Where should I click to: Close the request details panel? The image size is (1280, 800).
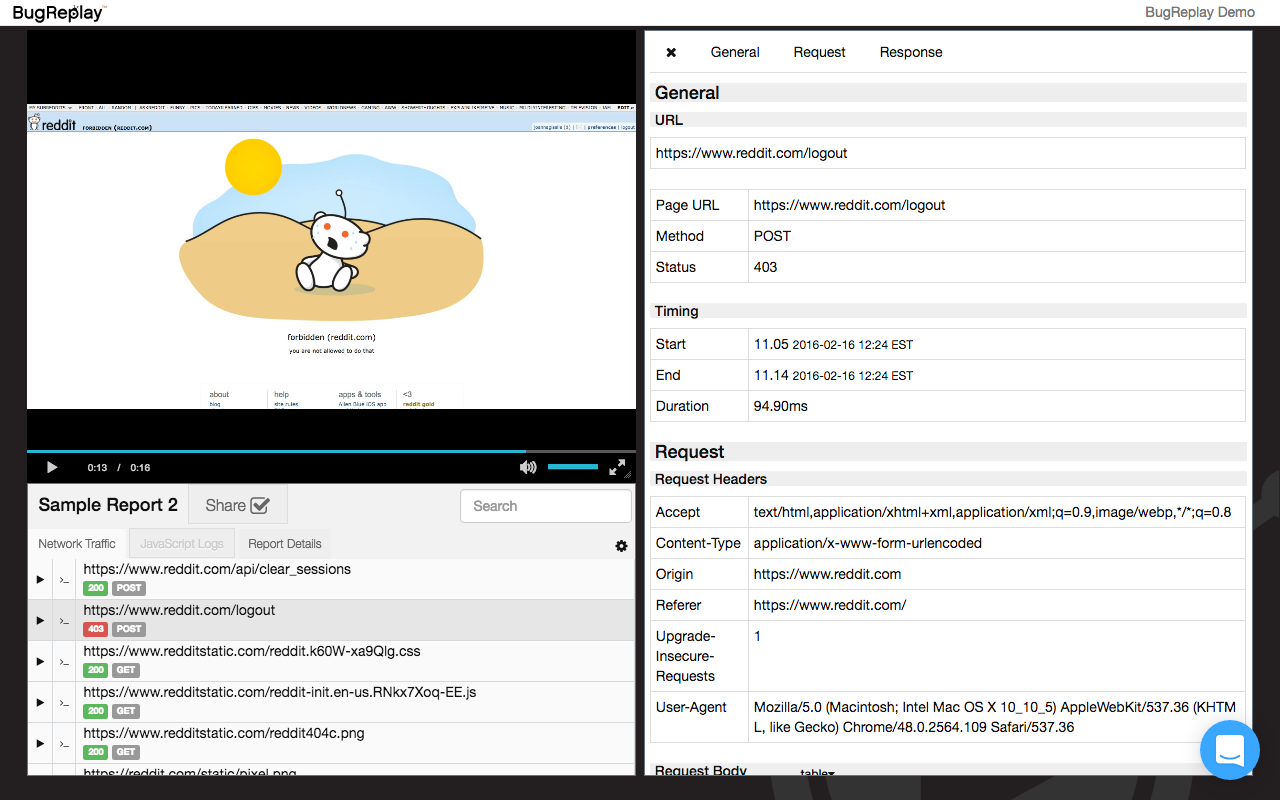[671, 52]
